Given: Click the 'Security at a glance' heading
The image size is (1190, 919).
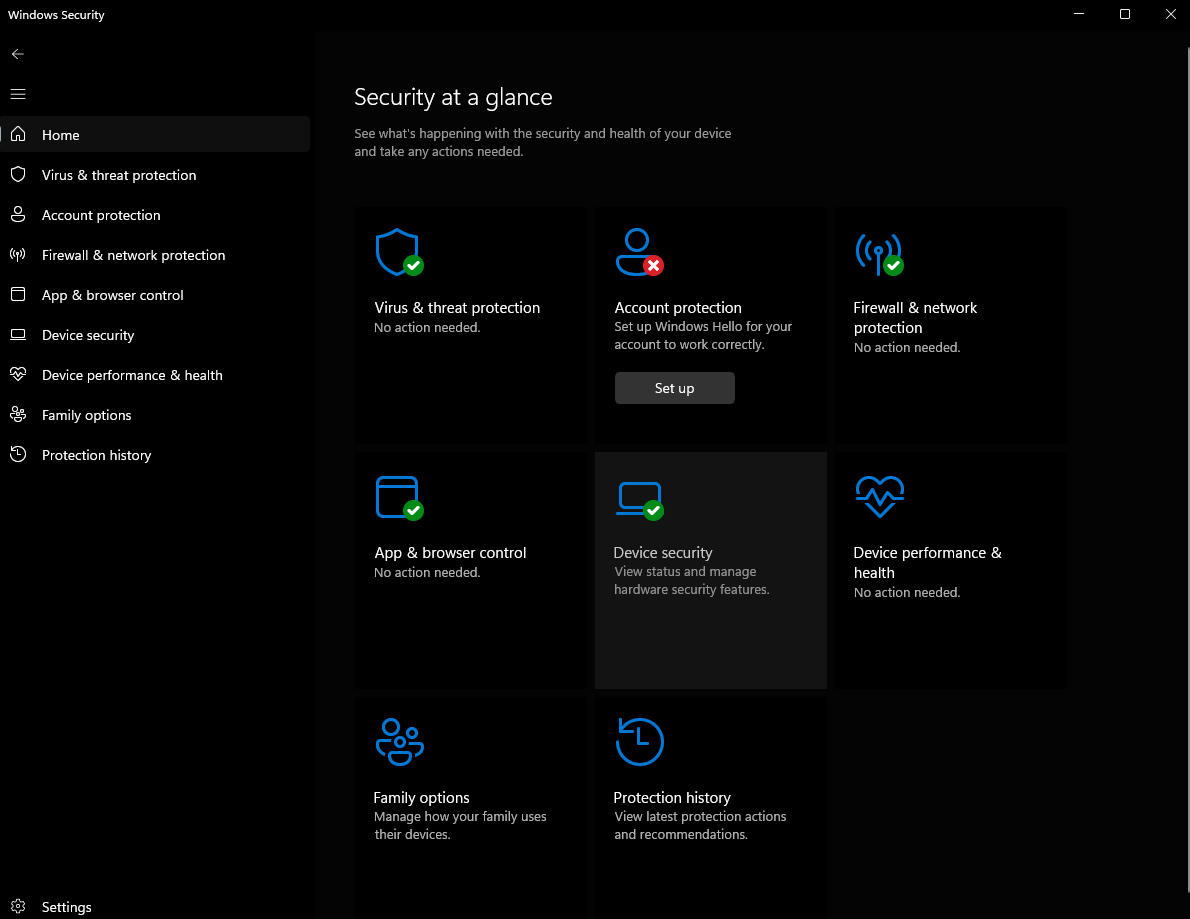Looking at the screenshot, I should 453,97.
